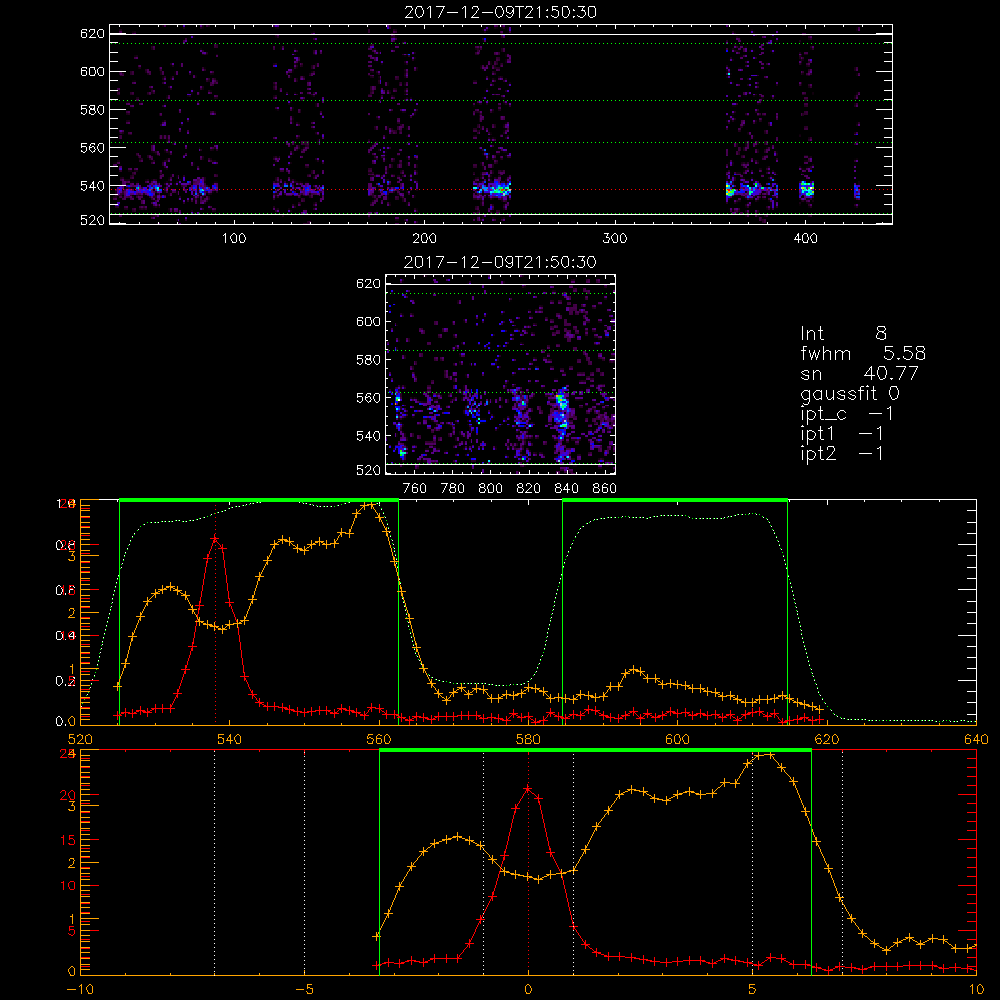Click the -5 x-axis label of the bottom plot
The image size is (1000, 1000).
(304, 989)
